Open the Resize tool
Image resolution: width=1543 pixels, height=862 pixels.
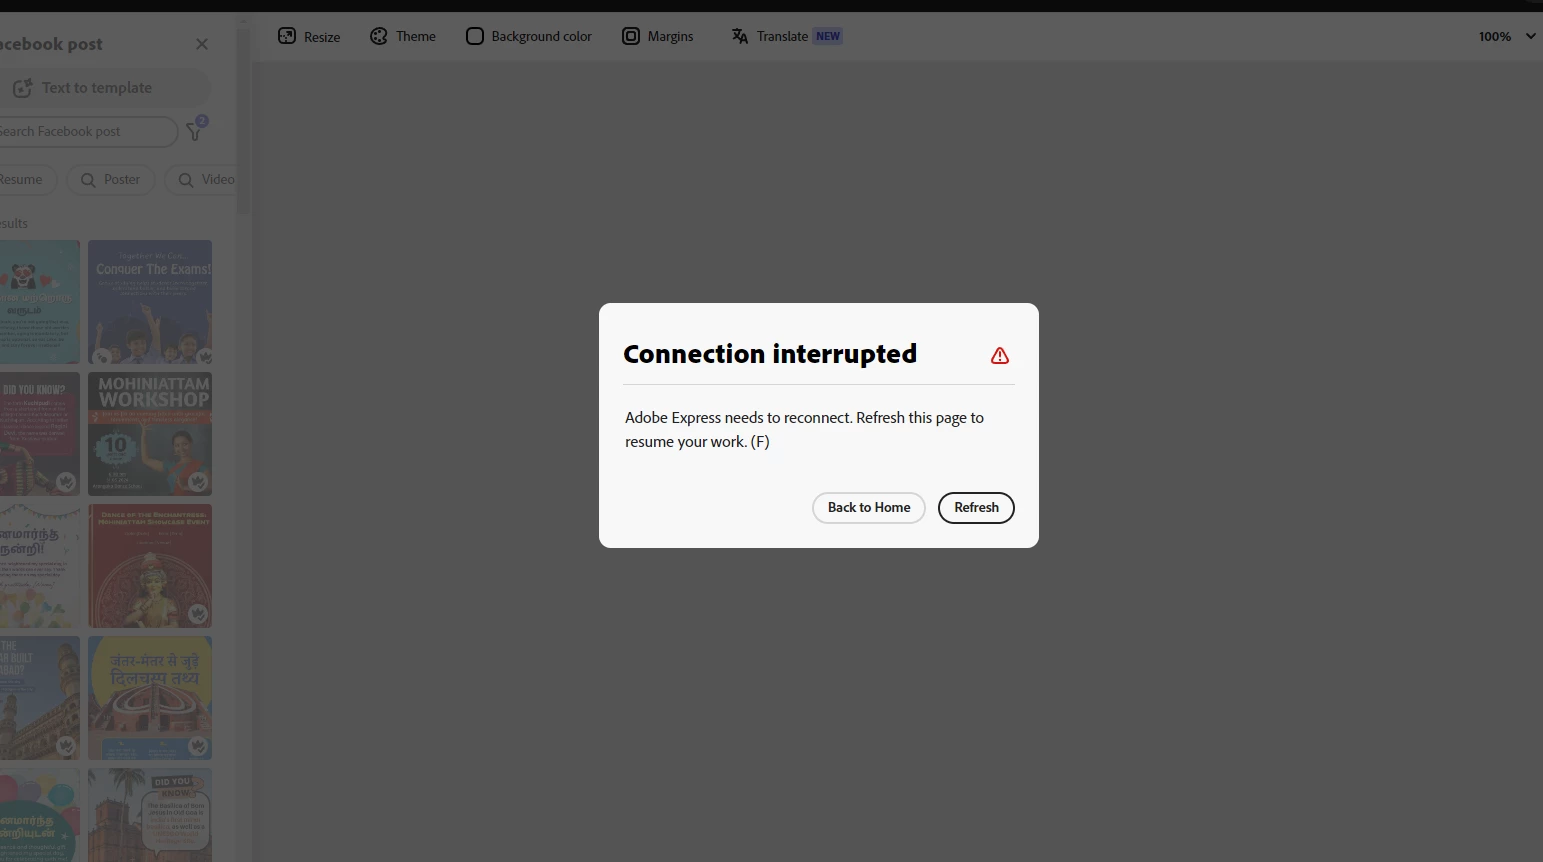[309, 37]
